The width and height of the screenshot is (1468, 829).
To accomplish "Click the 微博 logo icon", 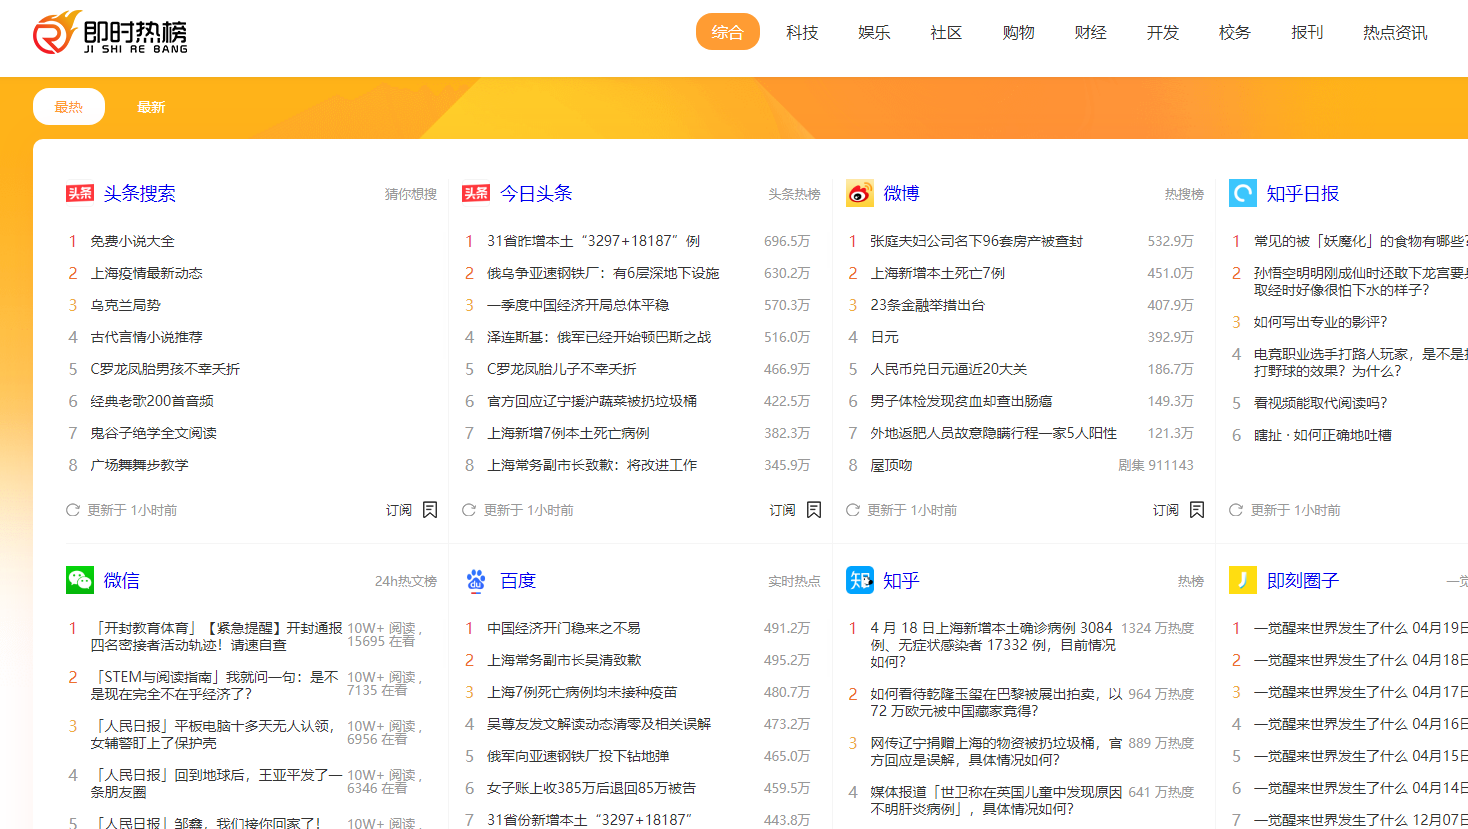I will 860,193.
